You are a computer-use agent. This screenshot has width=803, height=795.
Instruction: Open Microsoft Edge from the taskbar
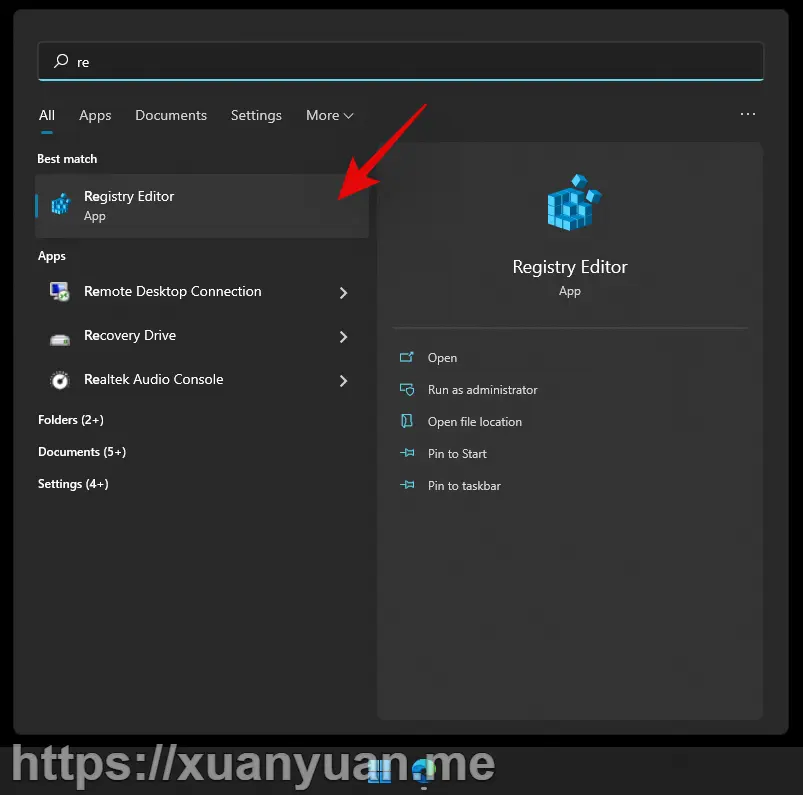coord(424,770)
